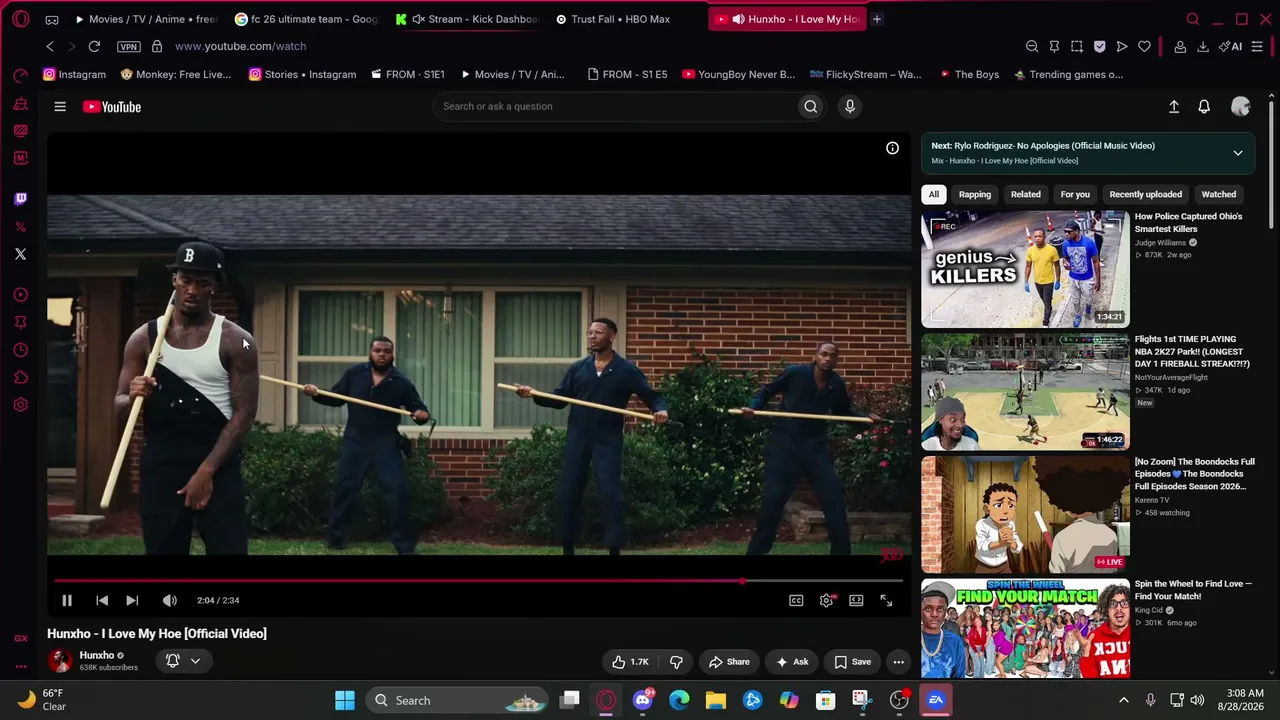
Task: Open the more actions menu below the video
Action: coord(898,661)
